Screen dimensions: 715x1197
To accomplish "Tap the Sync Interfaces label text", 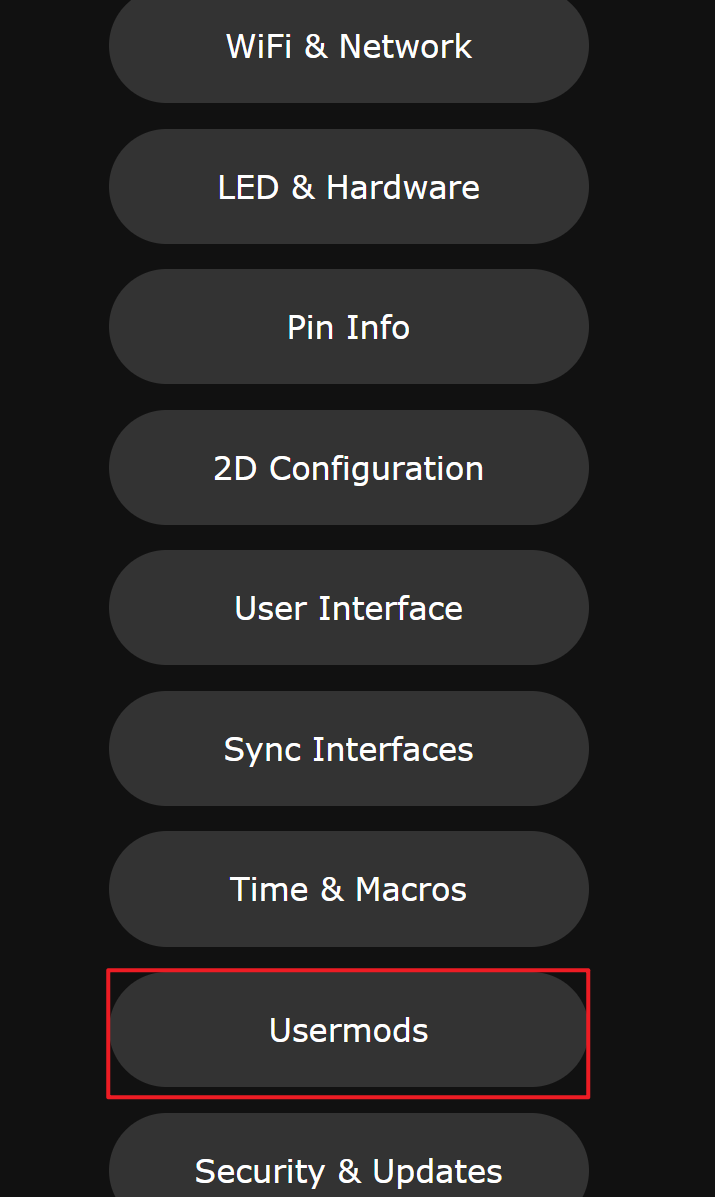I will 349,750.
